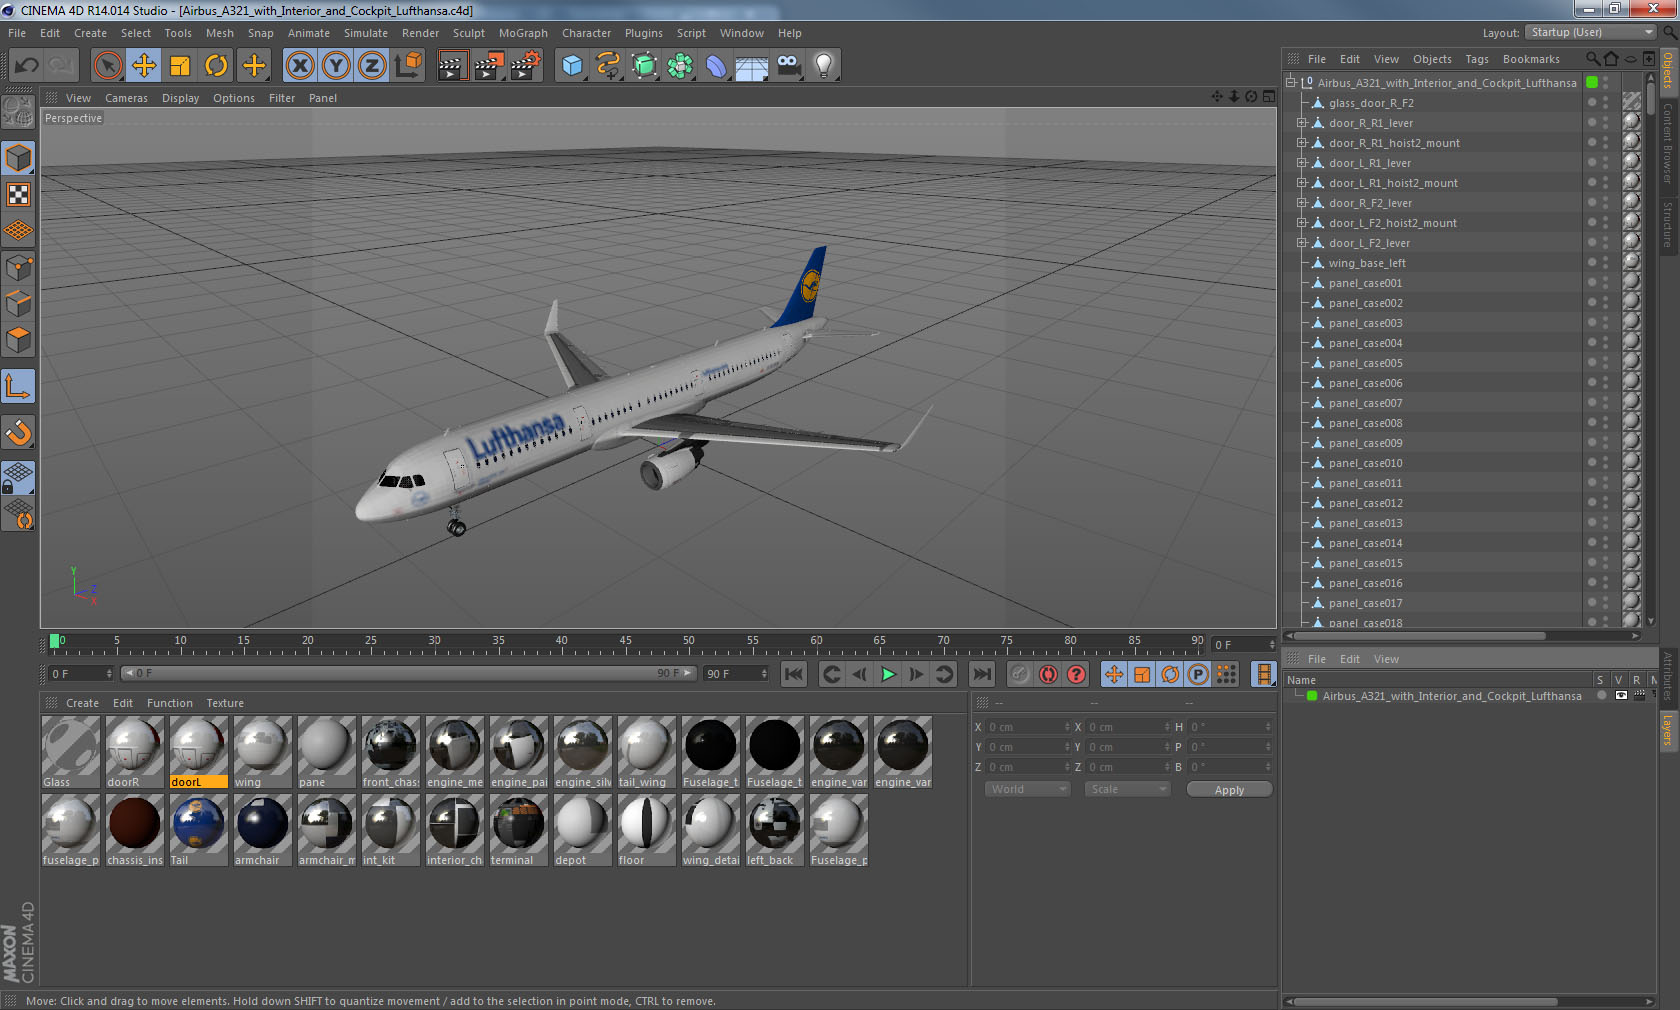The width and height of the screenshot is (1680, 1010).
Task: Toggle Autokeying button
Action: (x=1048, y=674)
